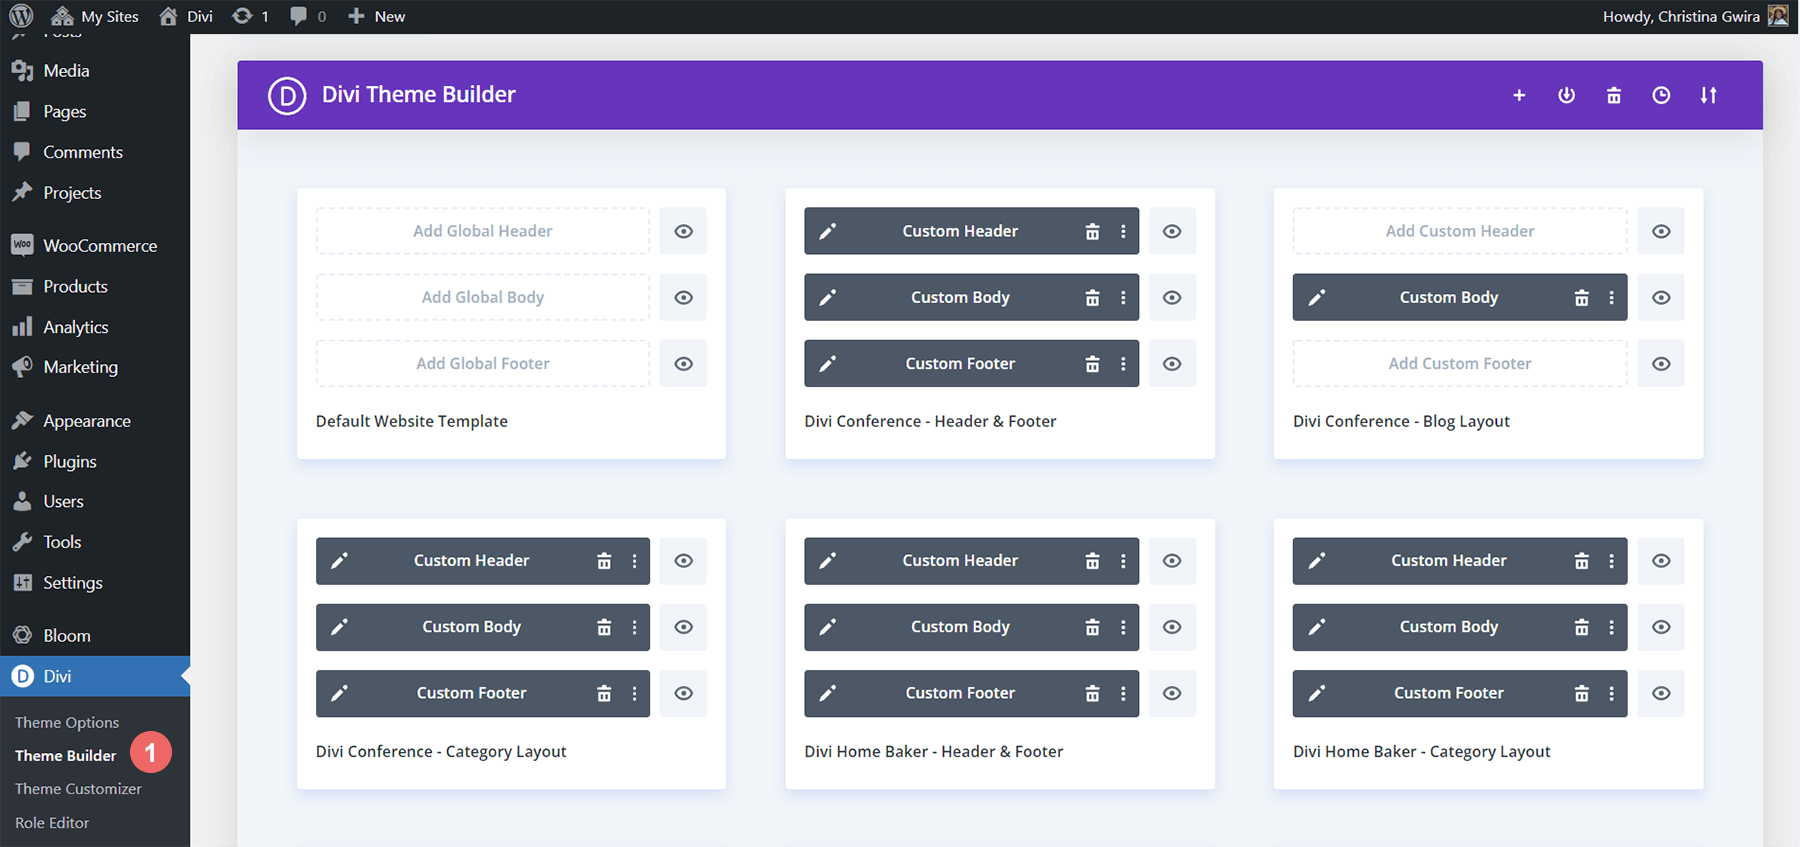Hide Custom Body in Divi Home Baker Header & Footer
Screen dimensions: 1800x847
click(x=1172, y=627)
